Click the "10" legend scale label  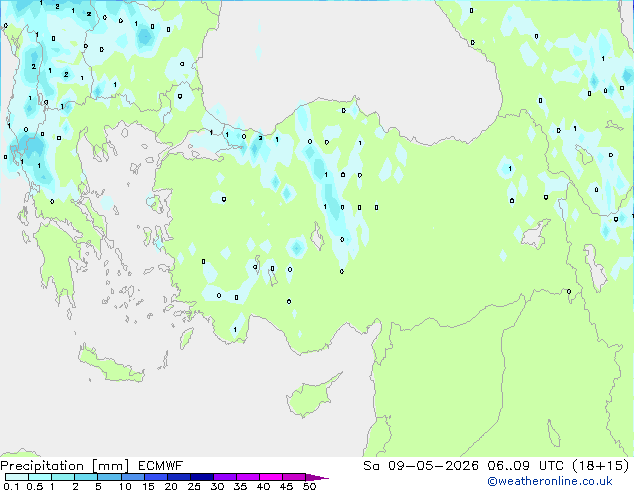[x=125, y=486]
